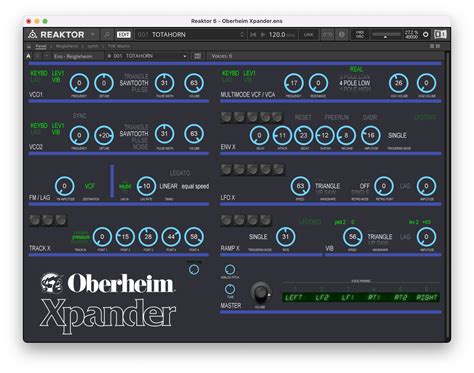Click the TRACK X Point 3 knob showing 28

148,237
